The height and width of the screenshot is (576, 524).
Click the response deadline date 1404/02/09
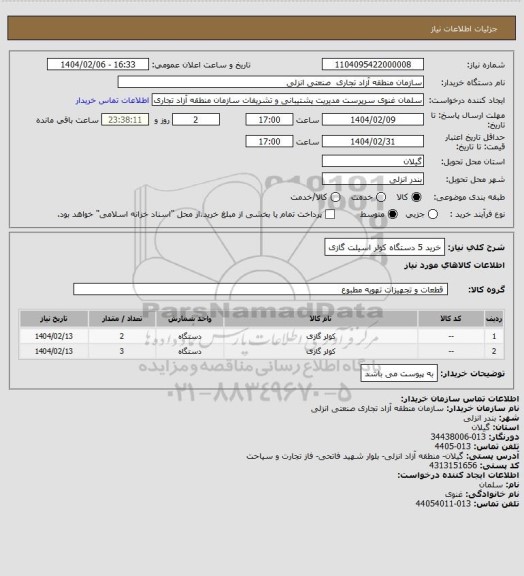[x=373, y=120]
